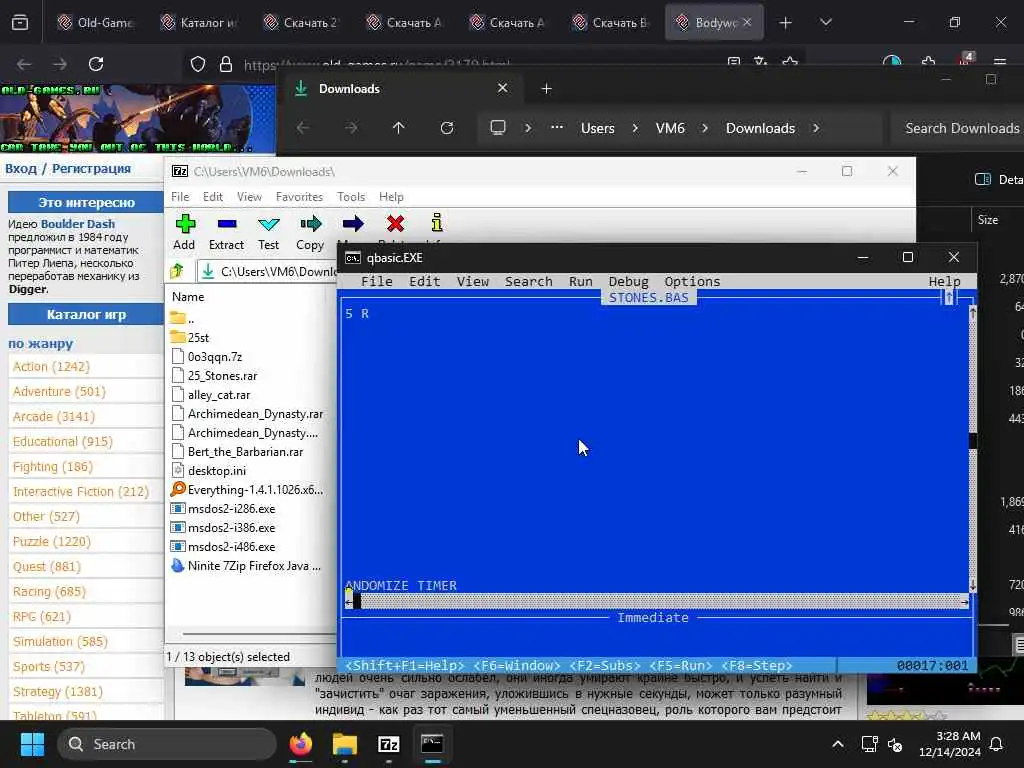Click the Firefox tracking protection shield icon
This screenshot has width=1024, height=768.
[198, 64]
